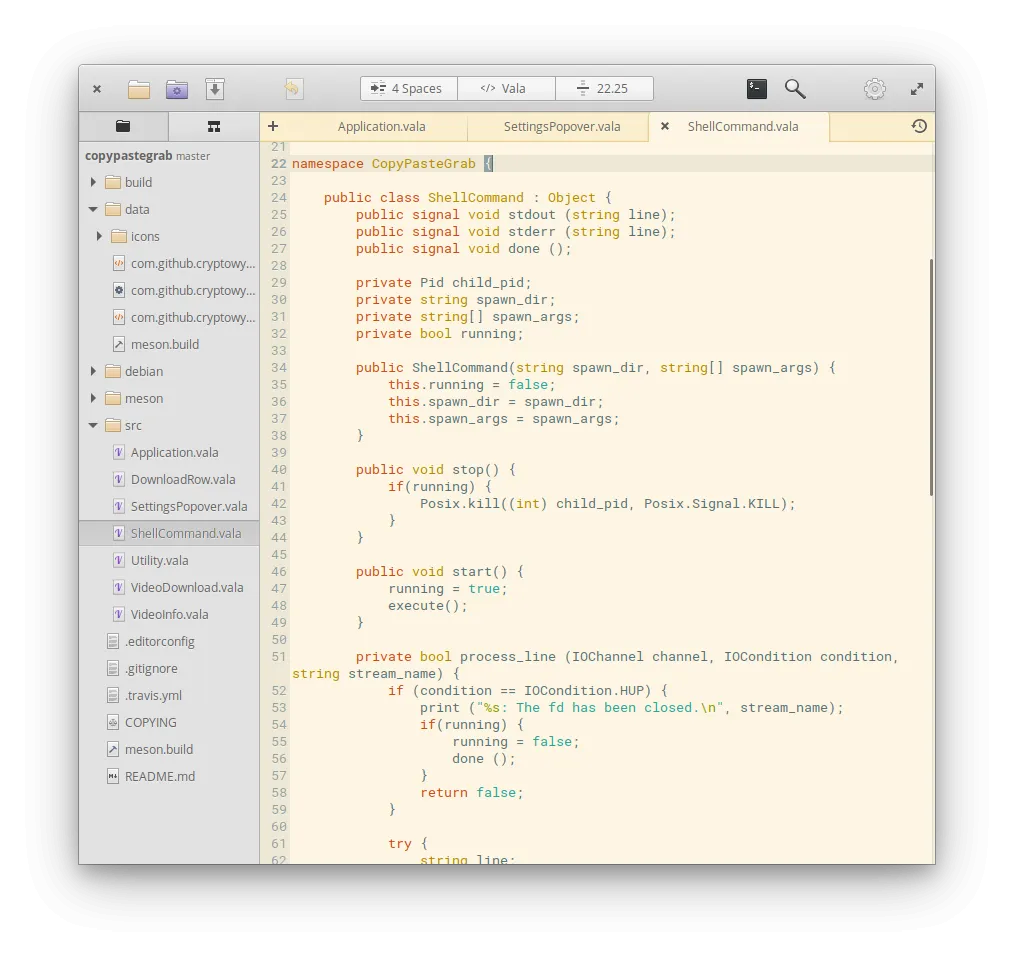Click line number 46 in the gutter
Screen dimensions: 1014x957
coord(279,572)
